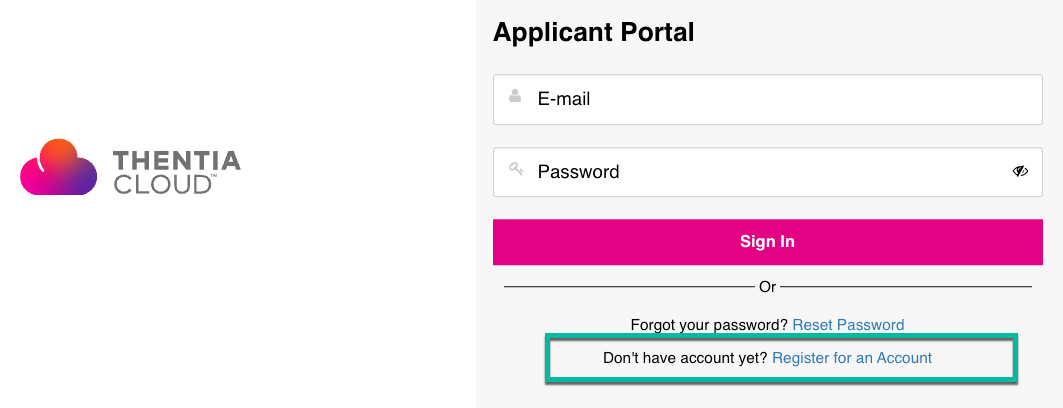Screen dimensions: 1063x408
Task: Focus the E-mail input field
Action: (767, 100)
